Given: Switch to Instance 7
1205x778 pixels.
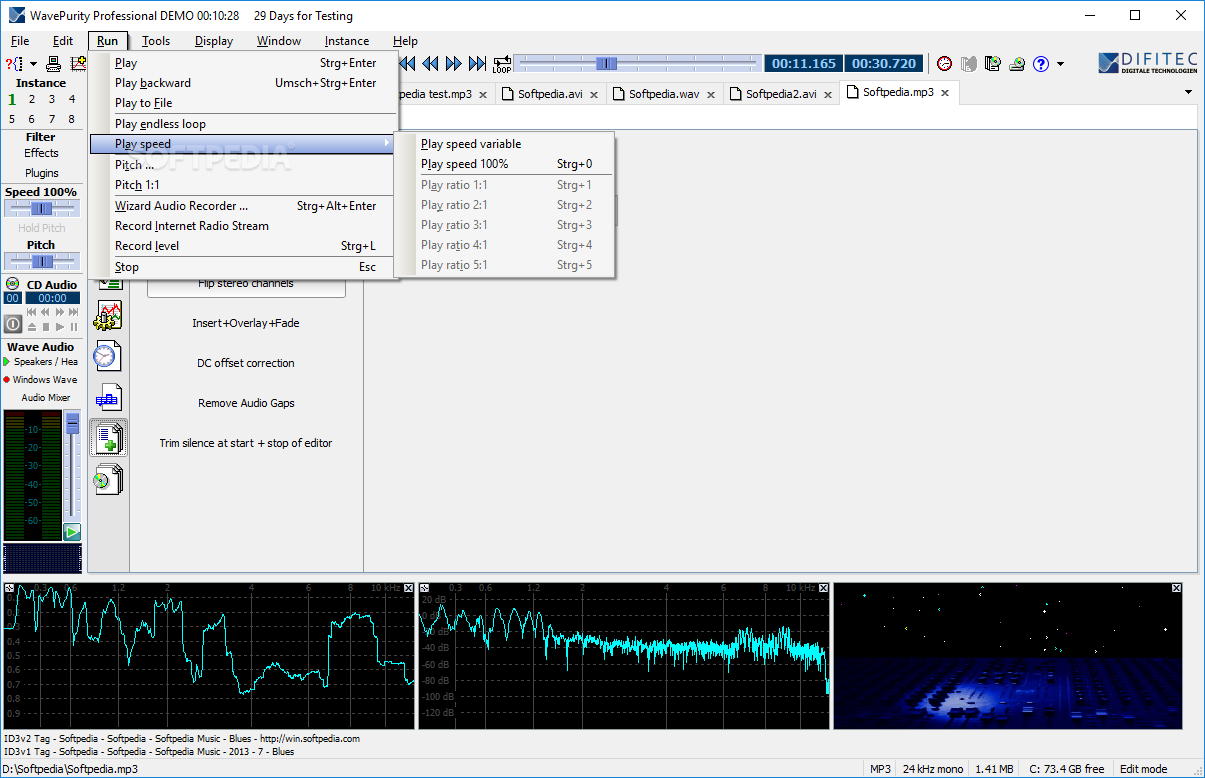Looking at the screenshot, I should click(x=52, y=119).
